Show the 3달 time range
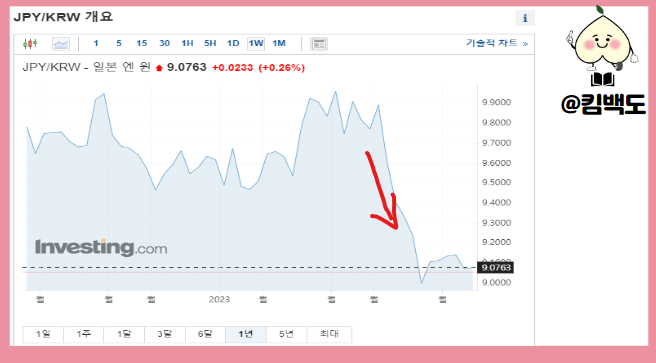The height and width of the screenshot is (363, 656). click(x=165, y=334)
